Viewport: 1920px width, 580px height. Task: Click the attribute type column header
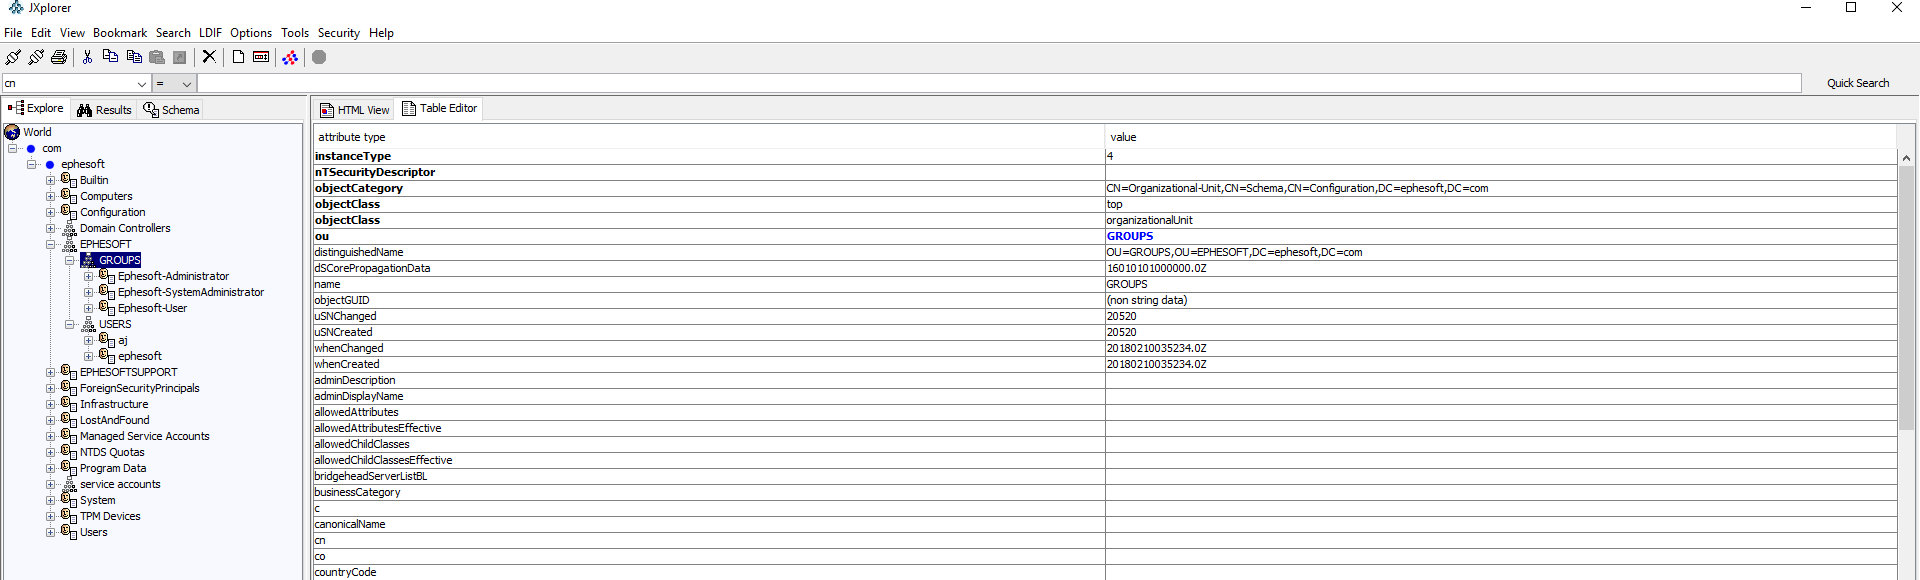pyautogui.click(x=709, y=137)
